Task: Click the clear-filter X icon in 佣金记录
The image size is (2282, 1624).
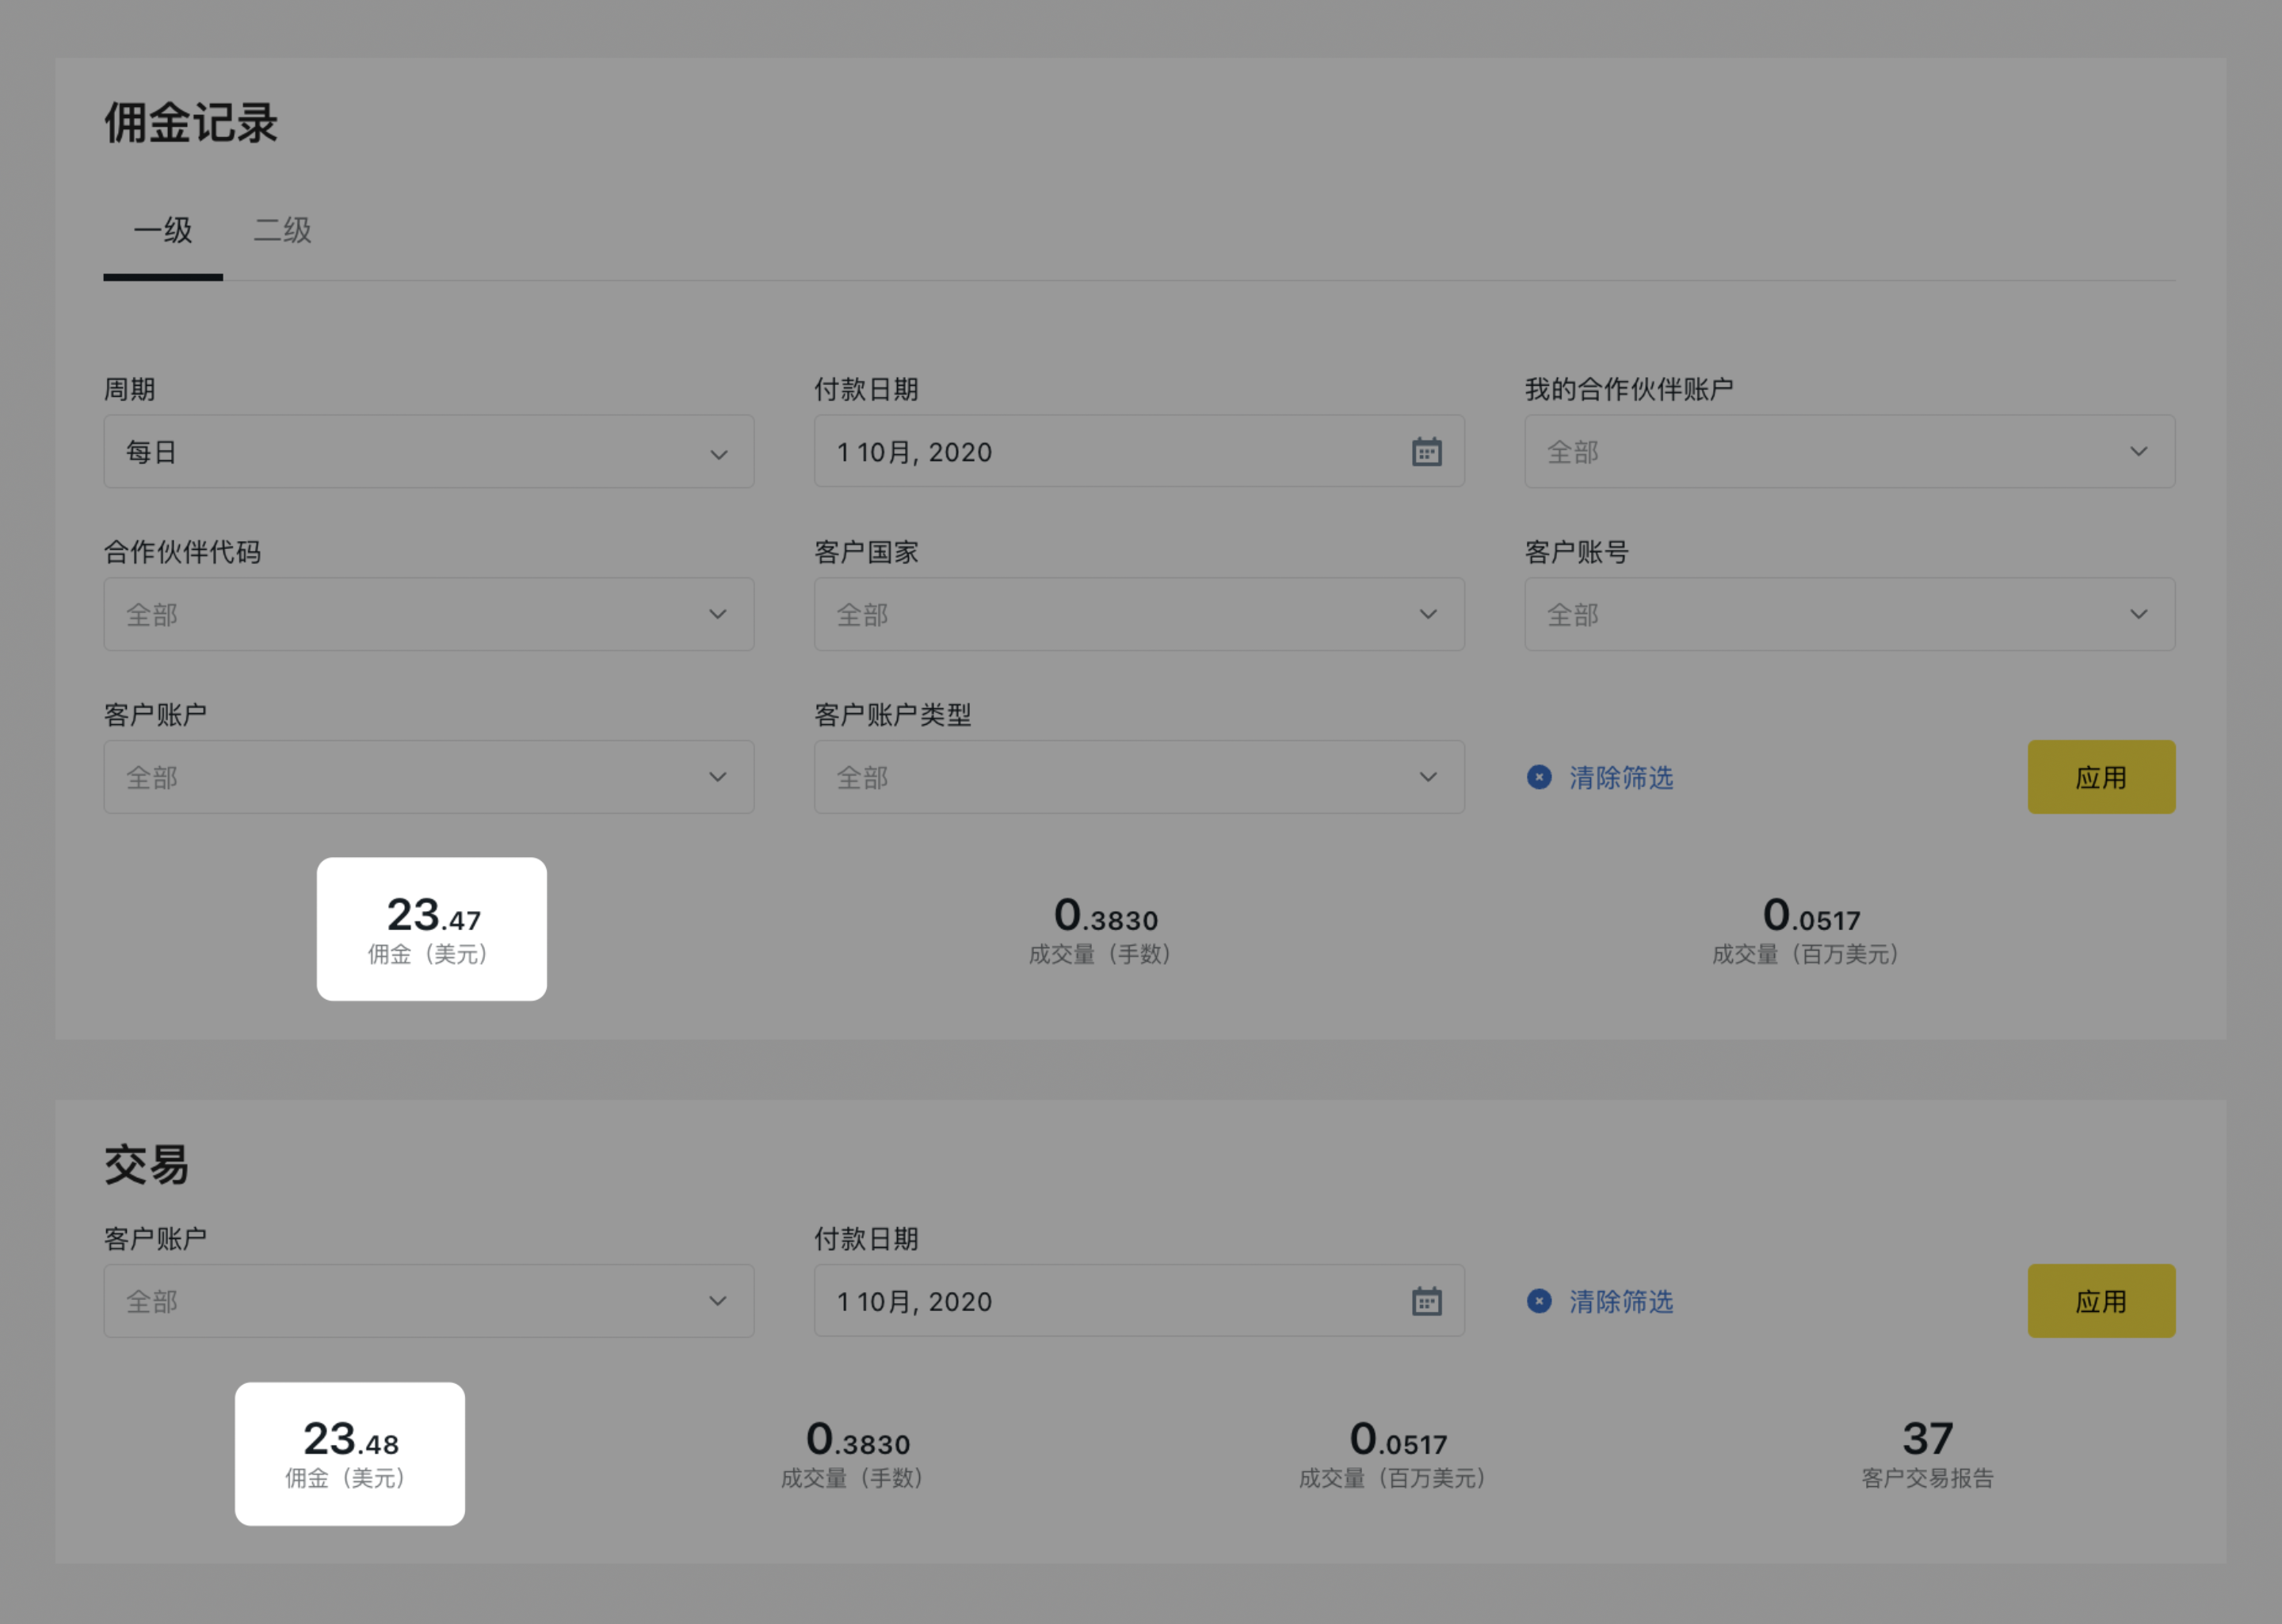Action: coord(1539,777)
